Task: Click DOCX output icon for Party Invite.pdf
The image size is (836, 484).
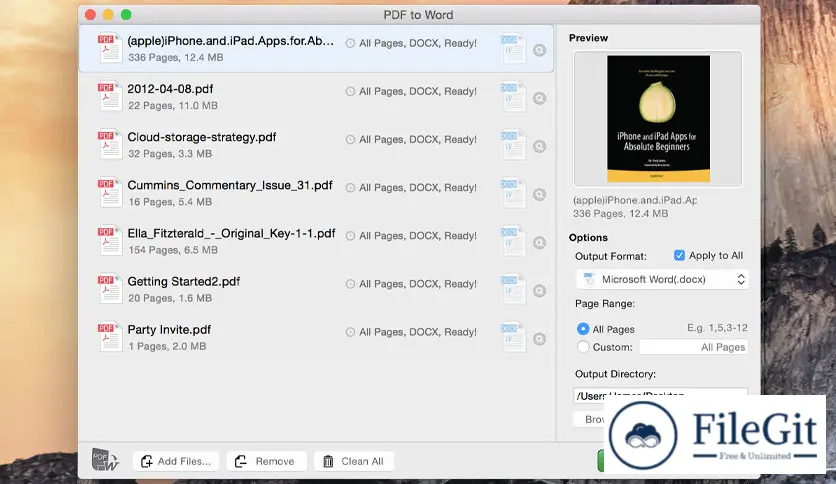Action: point(513,337)
